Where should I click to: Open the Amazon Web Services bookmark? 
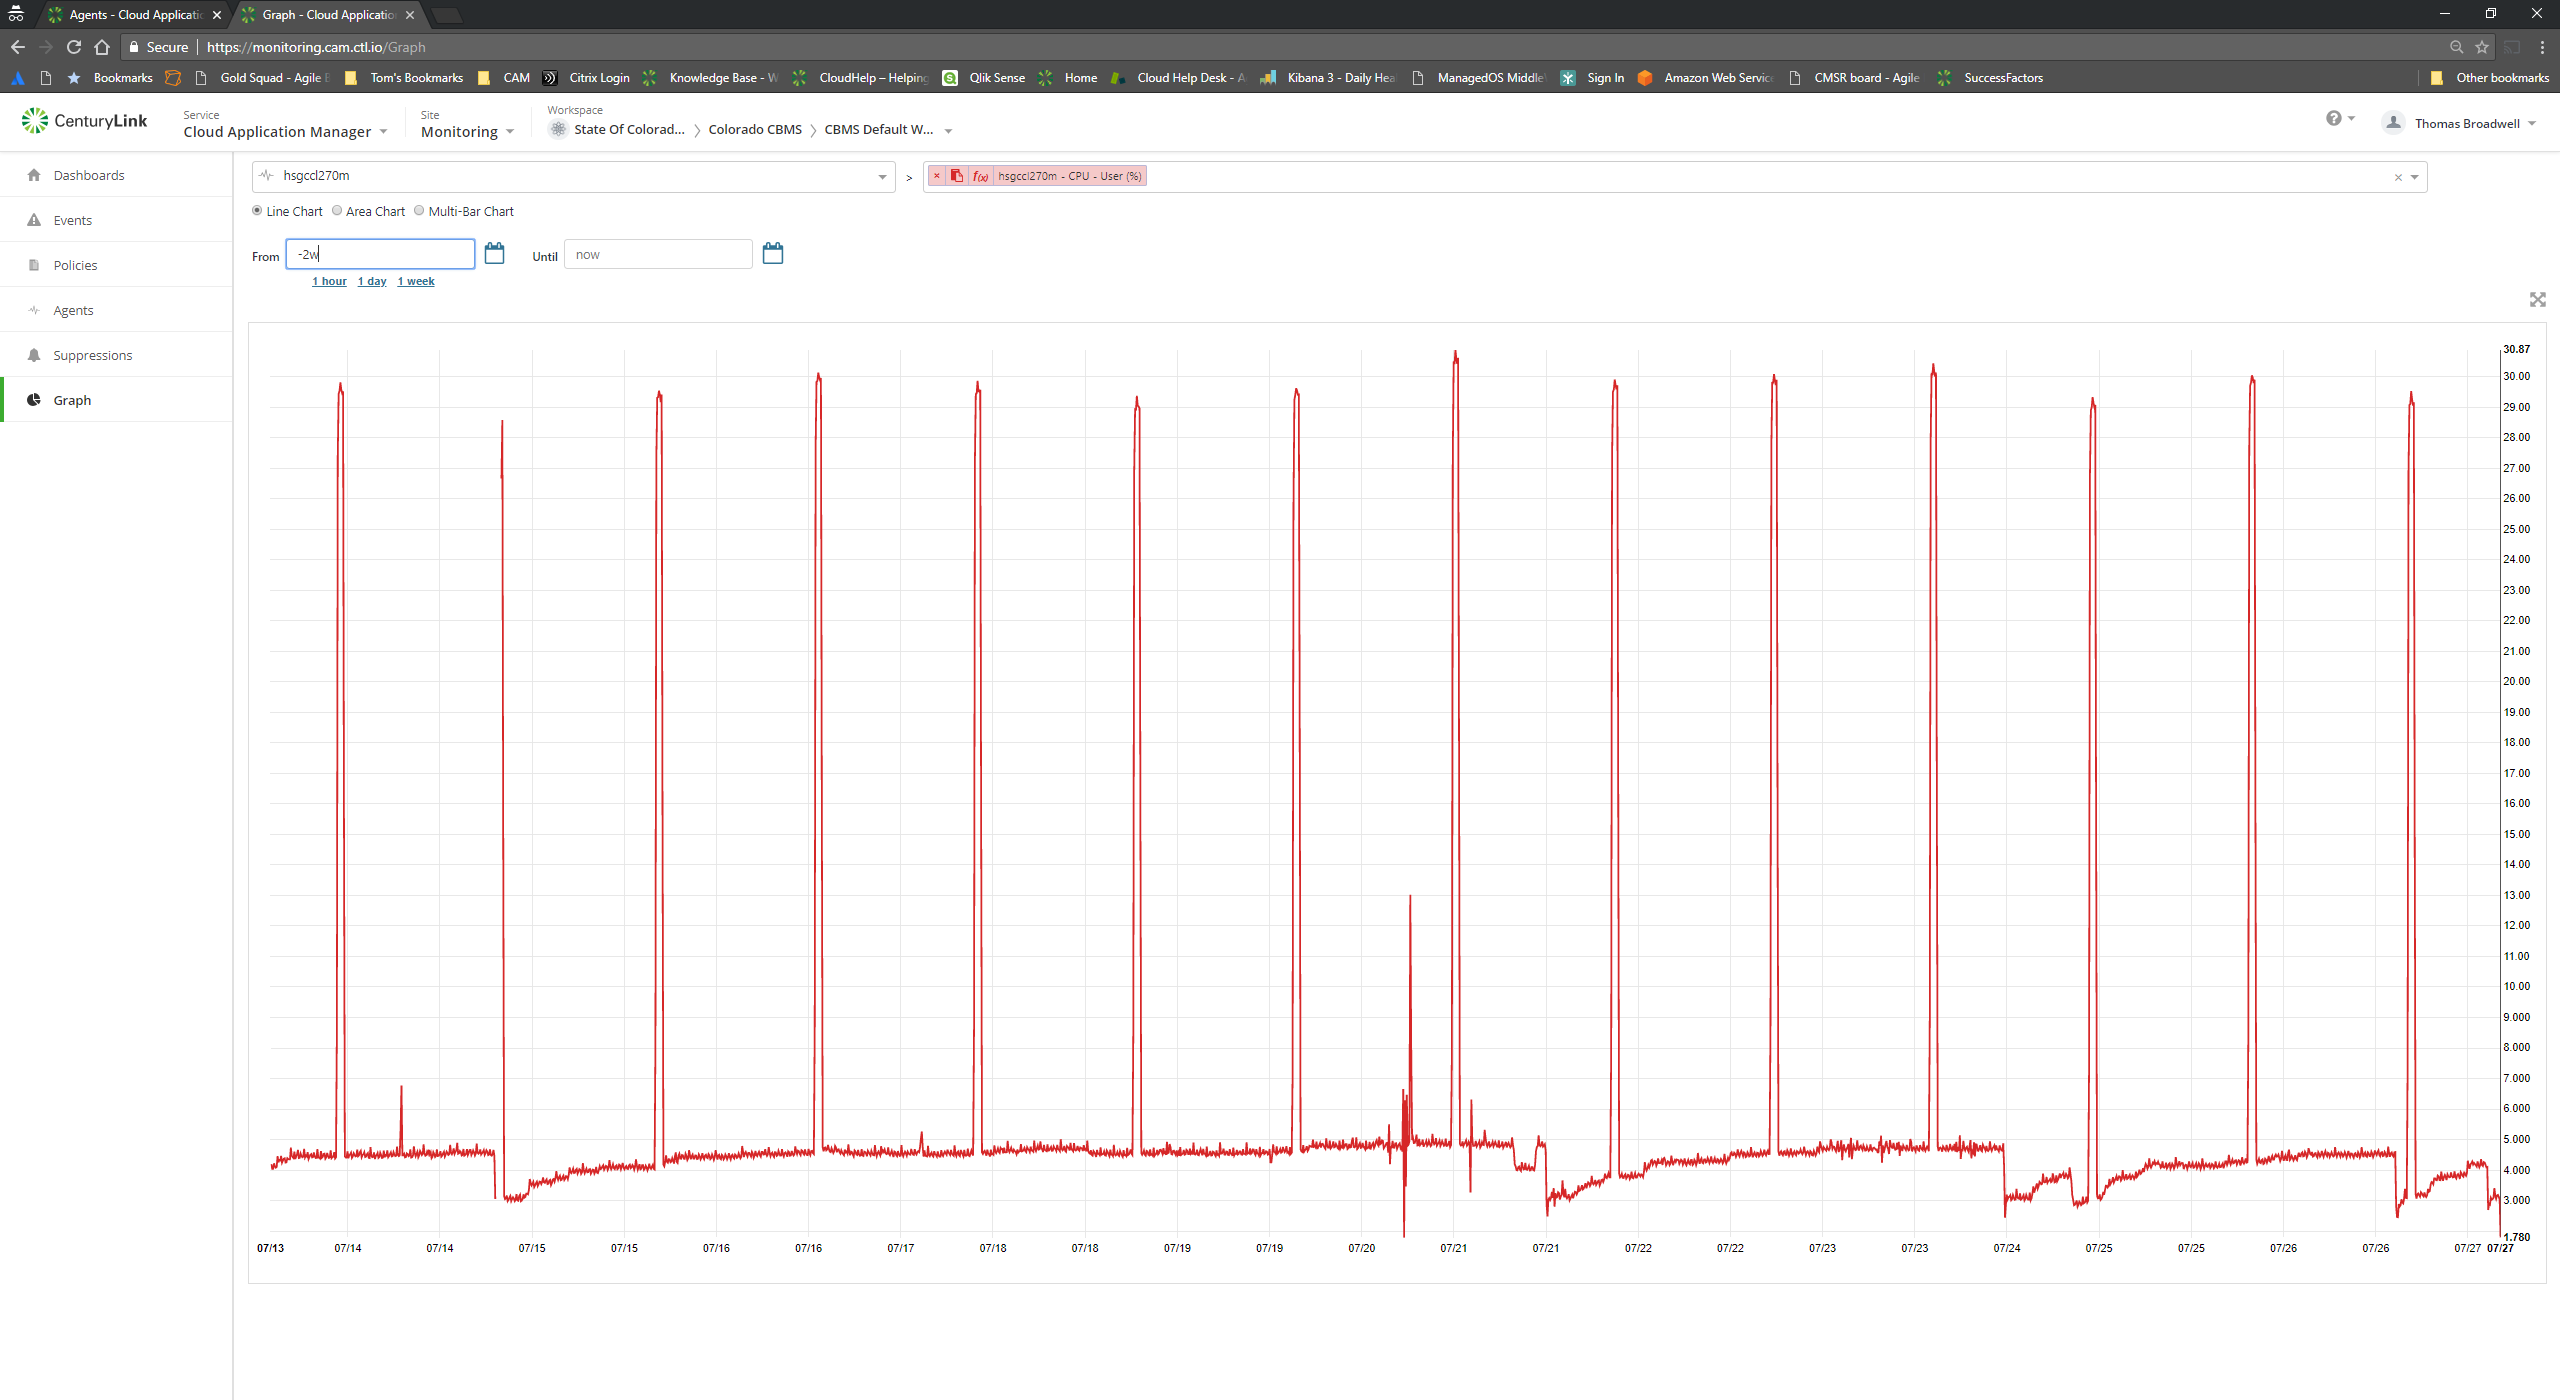point(1706,78)
